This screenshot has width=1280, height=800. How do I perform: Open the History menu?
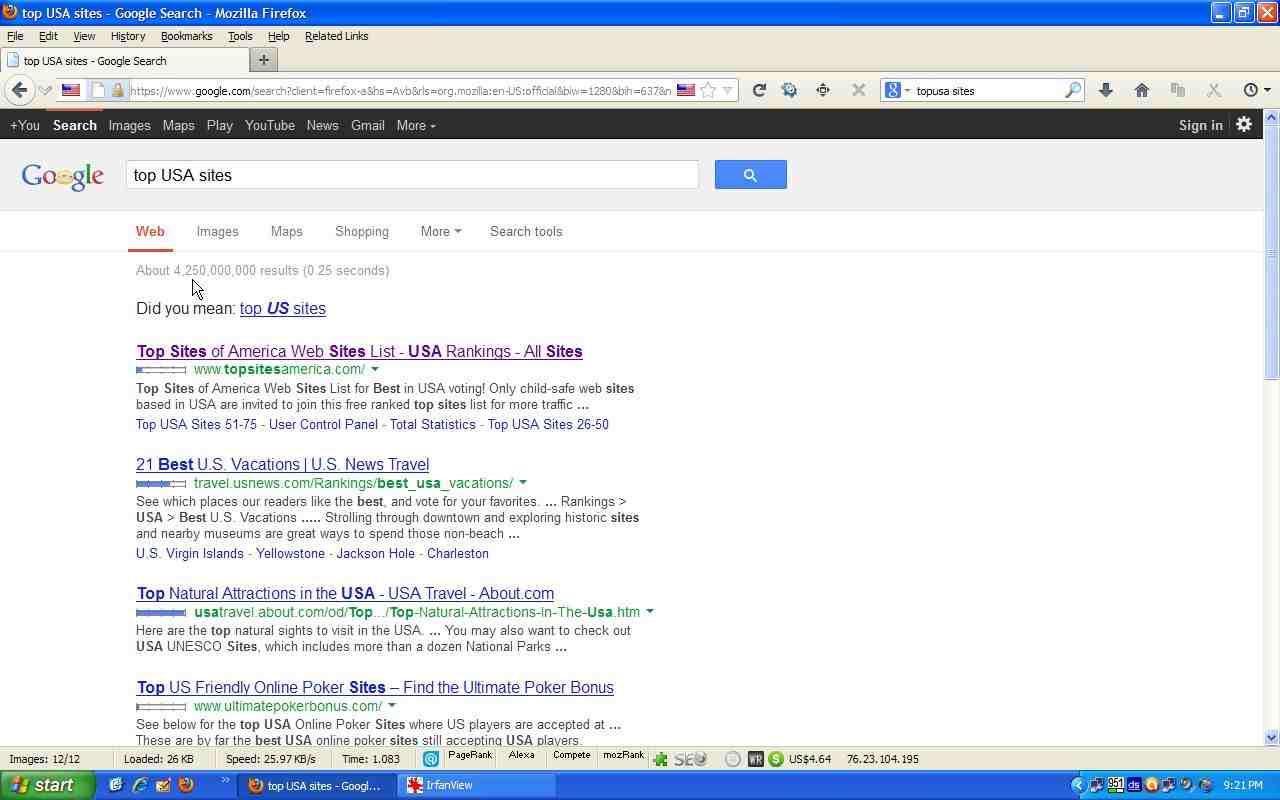click(x=127, y=36)
